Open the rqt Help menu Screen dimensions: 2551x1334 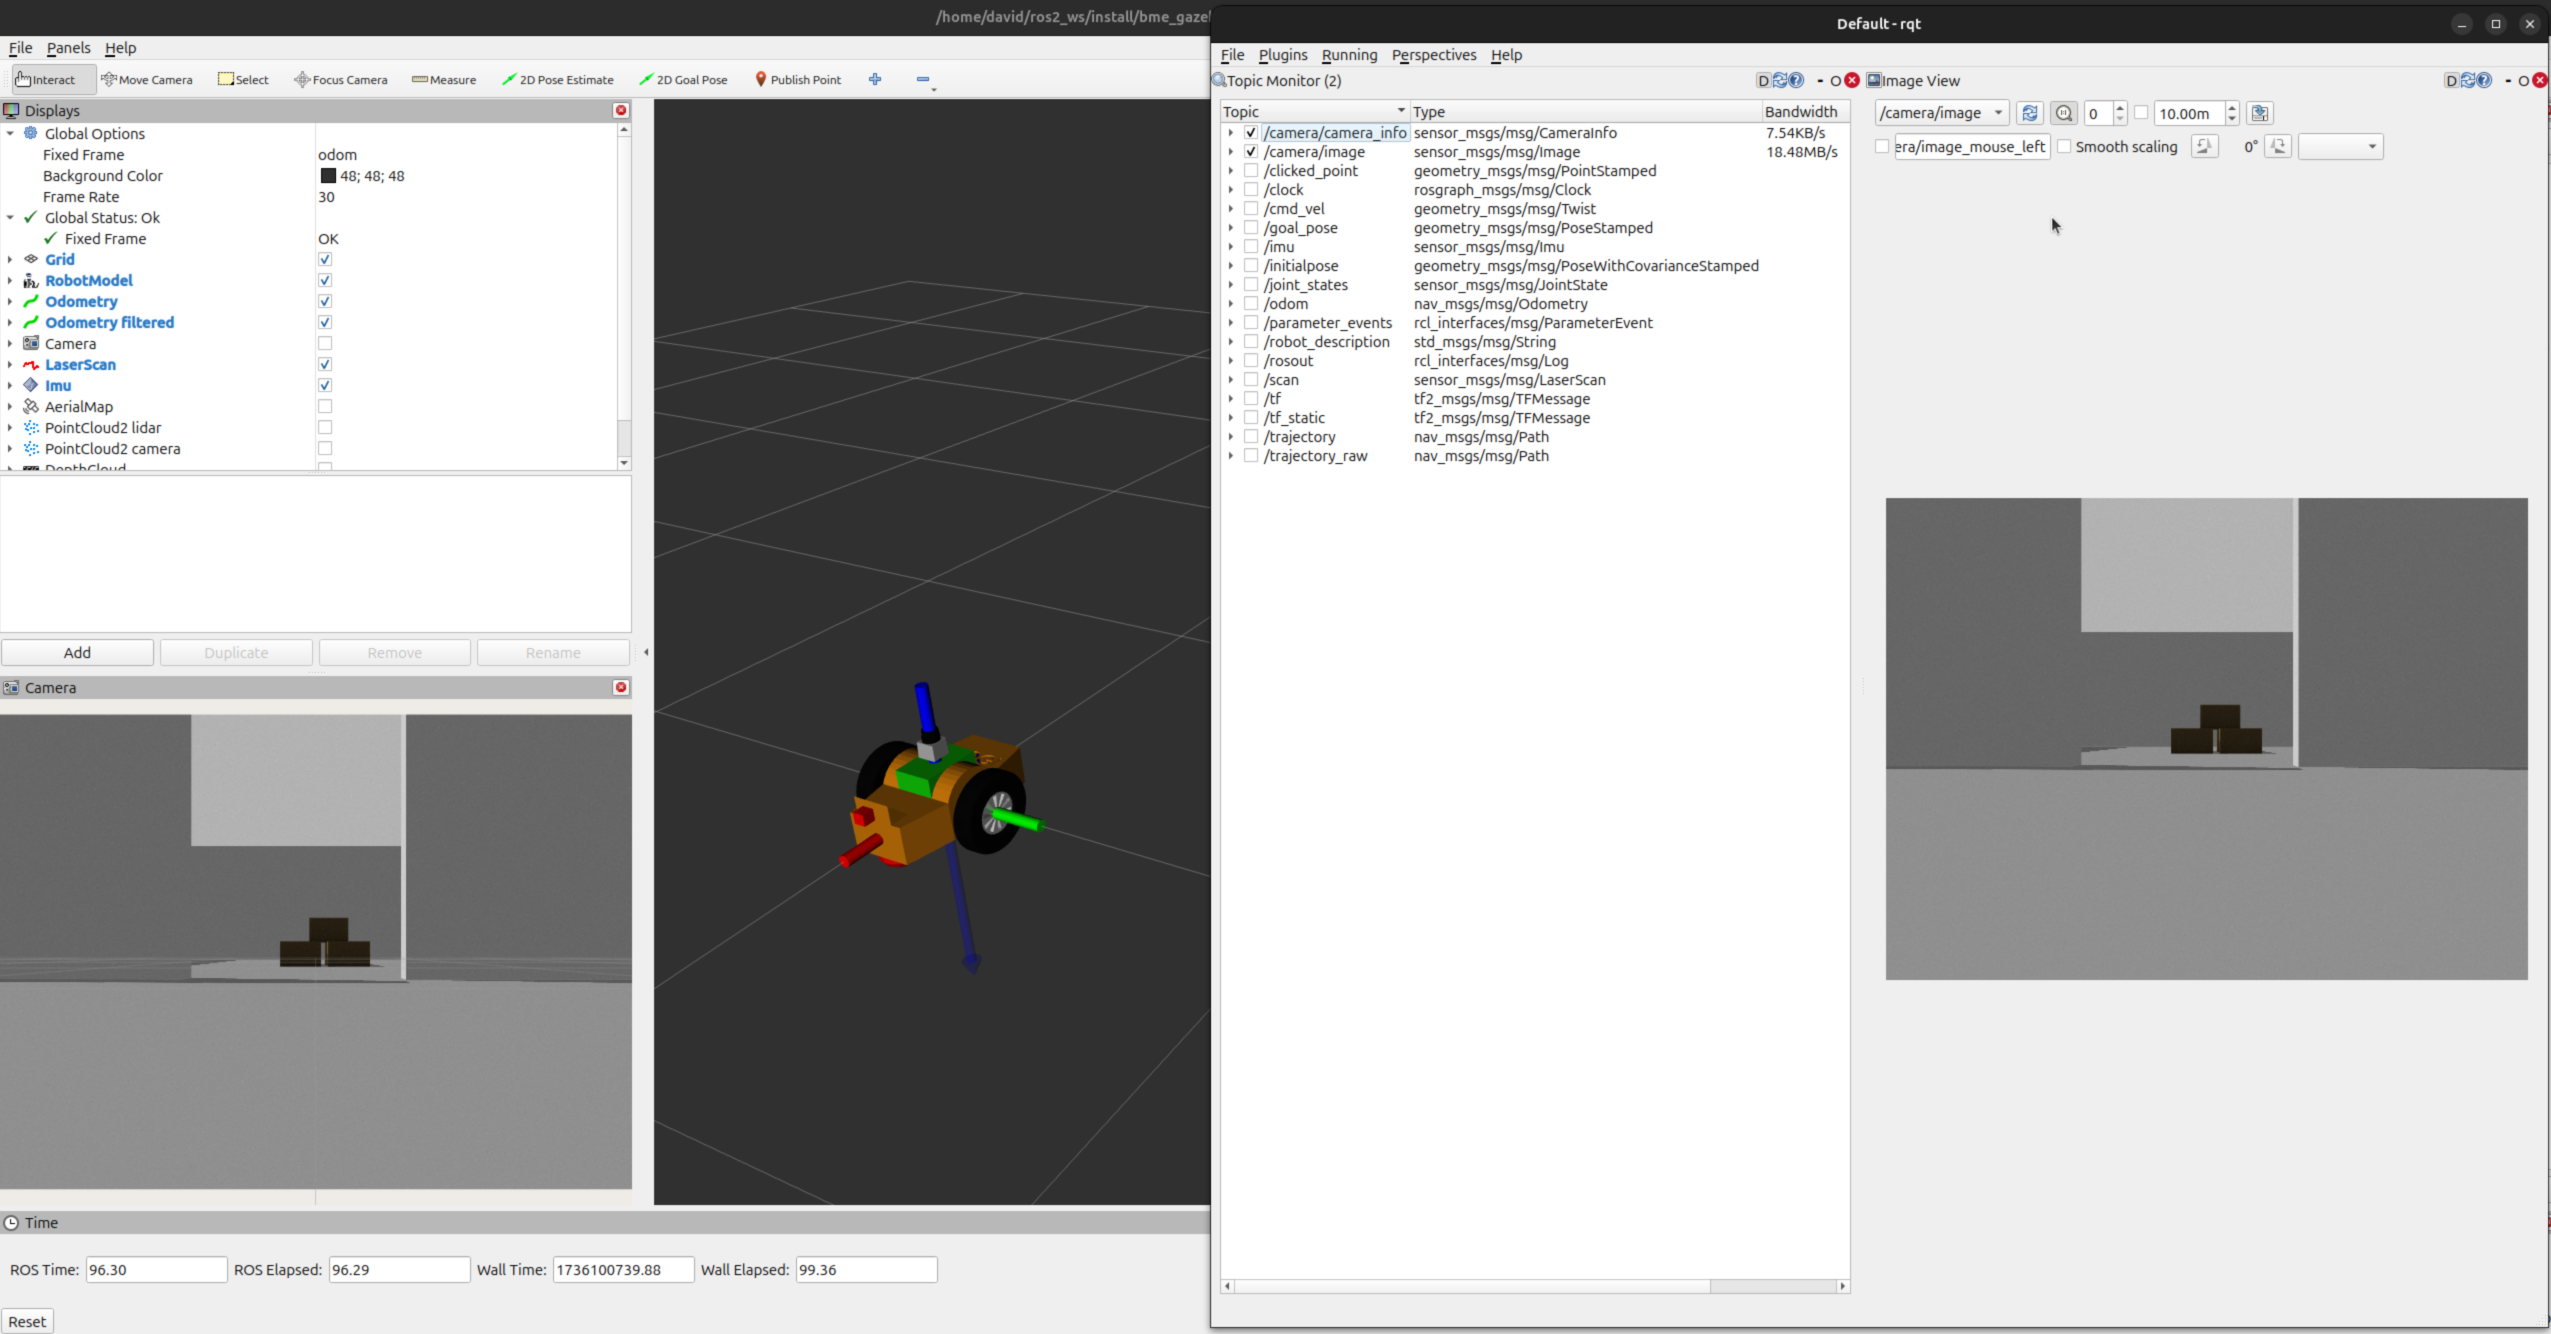click(x=1506, y=55)
